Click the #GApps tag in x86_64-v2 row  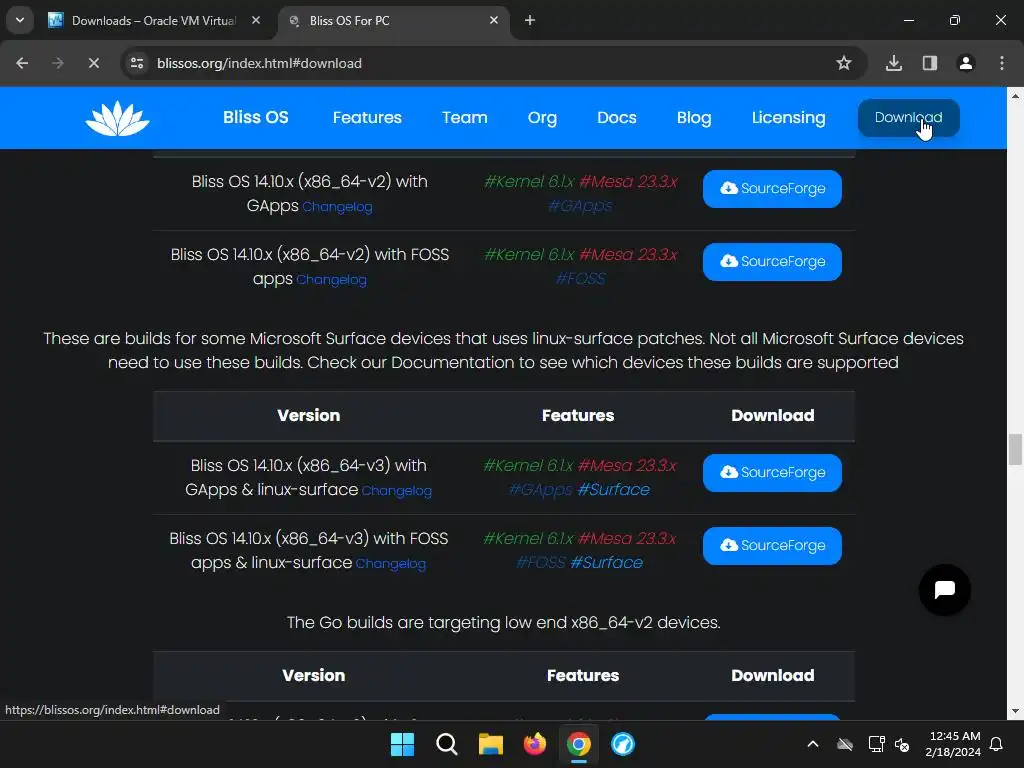(580, 206)
